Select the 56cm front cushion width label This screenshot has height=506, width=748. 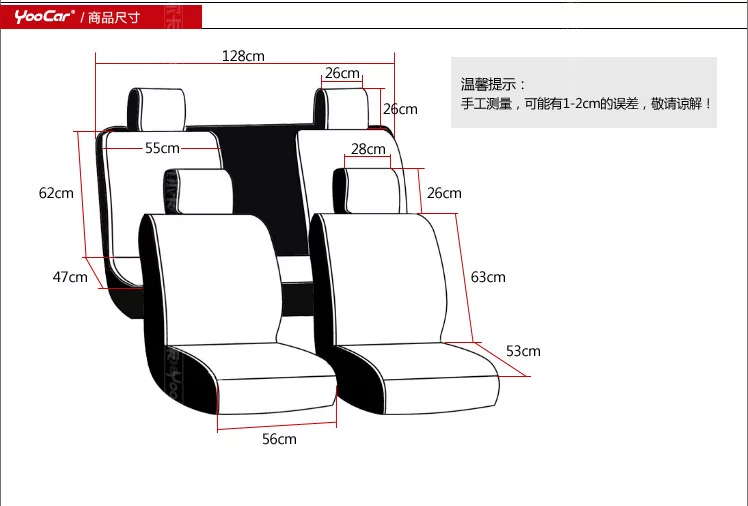coord(279,439)
